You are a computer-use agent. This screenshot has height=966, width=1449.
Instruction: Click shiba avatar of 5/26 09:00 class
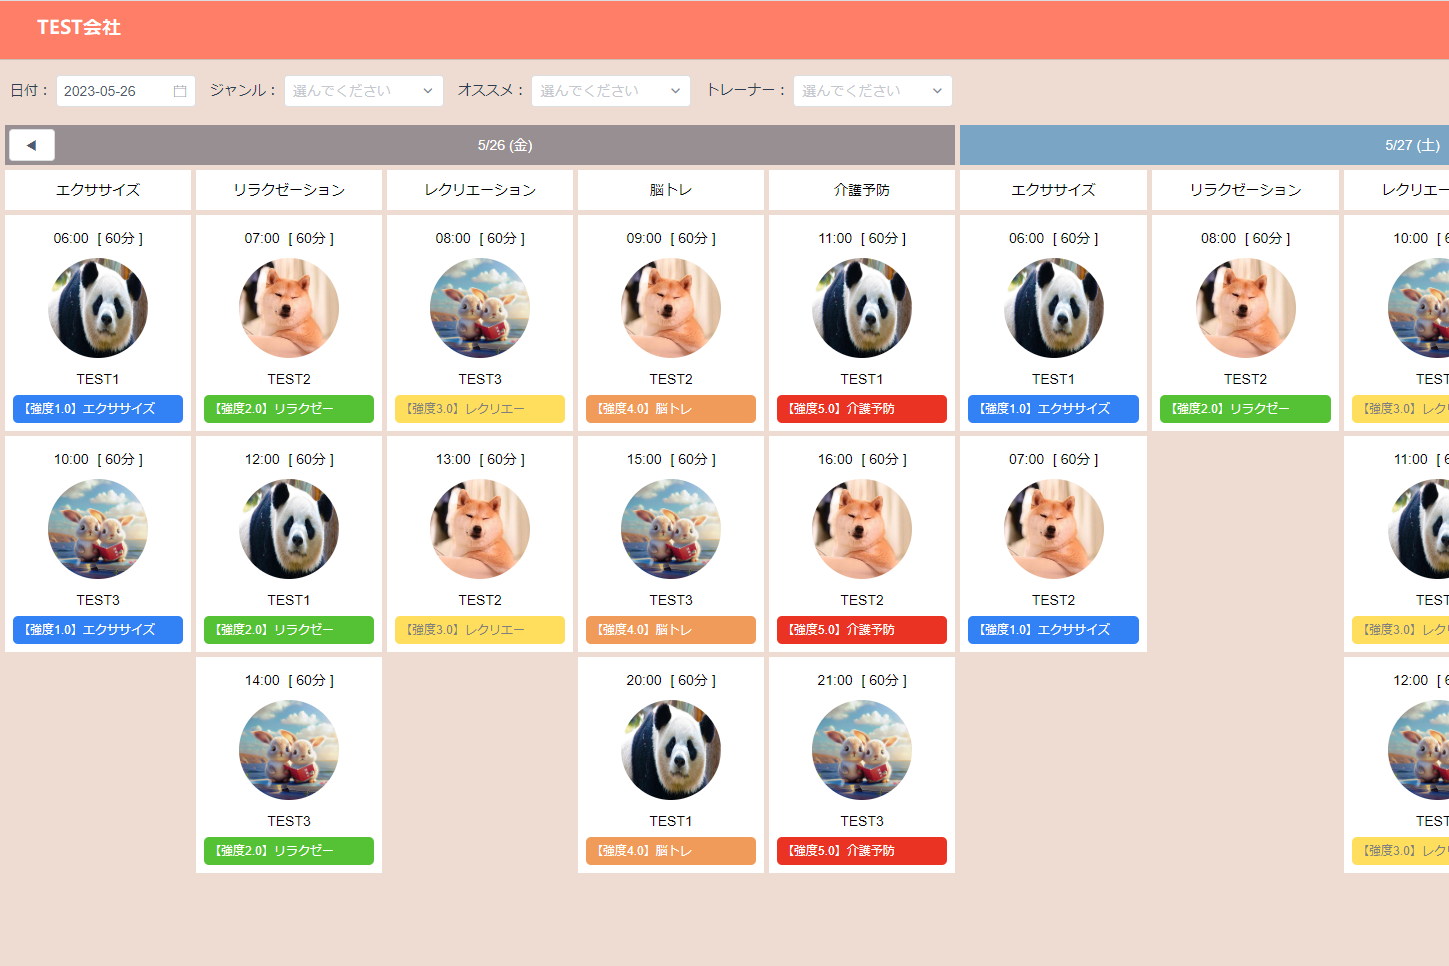click(x=671, y=308)
